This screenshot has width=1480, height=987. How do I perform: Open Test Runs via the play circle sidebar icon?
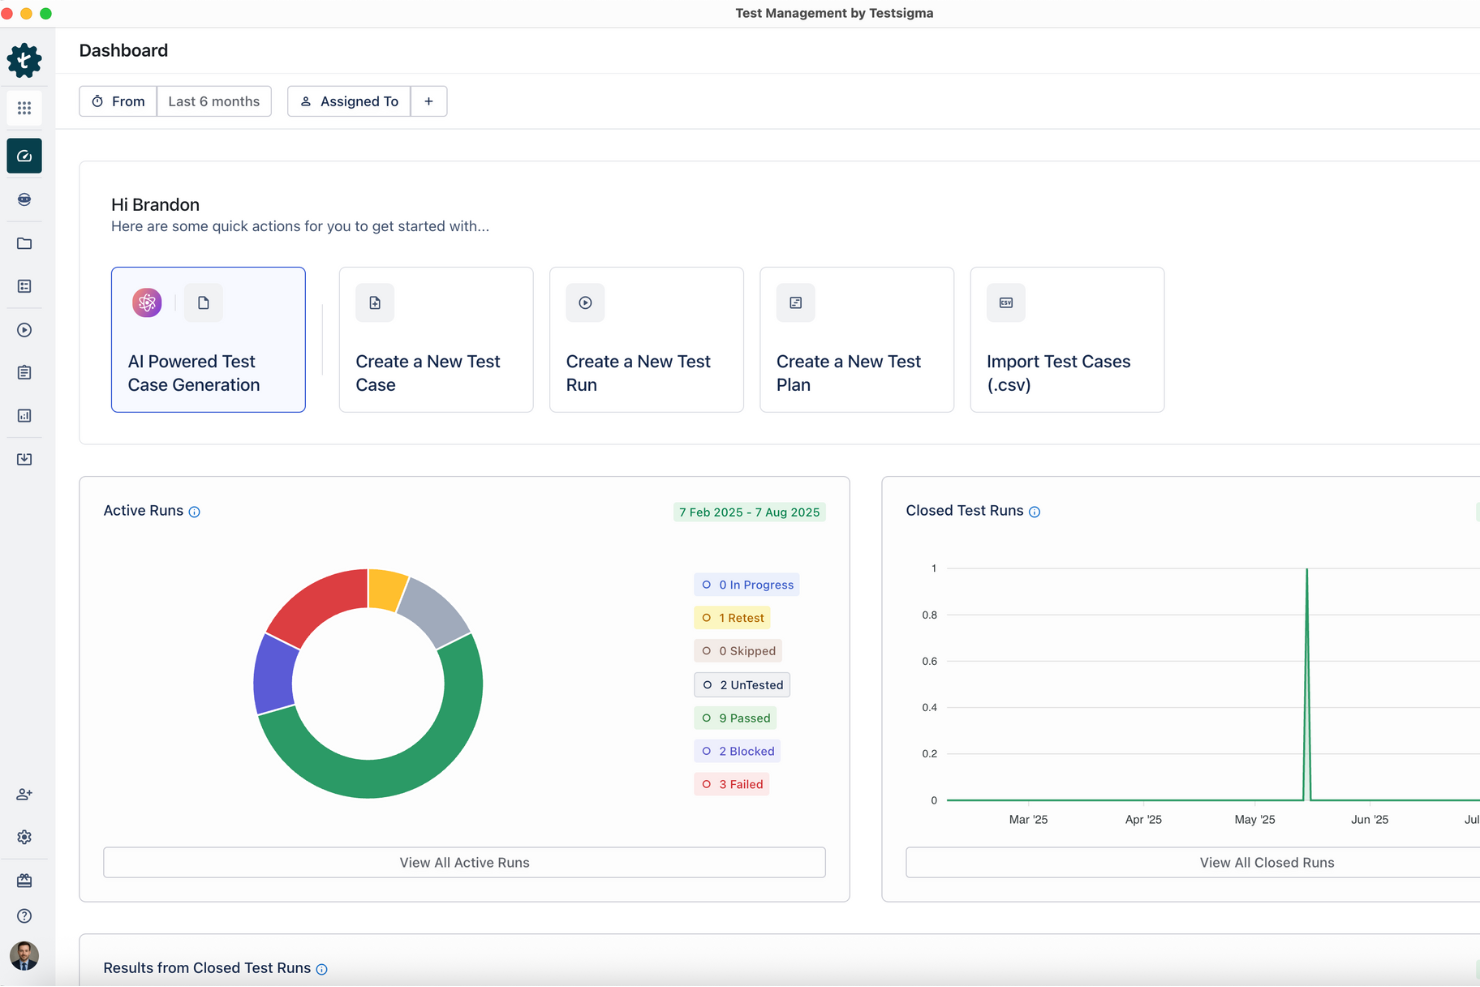pos(24,329)
